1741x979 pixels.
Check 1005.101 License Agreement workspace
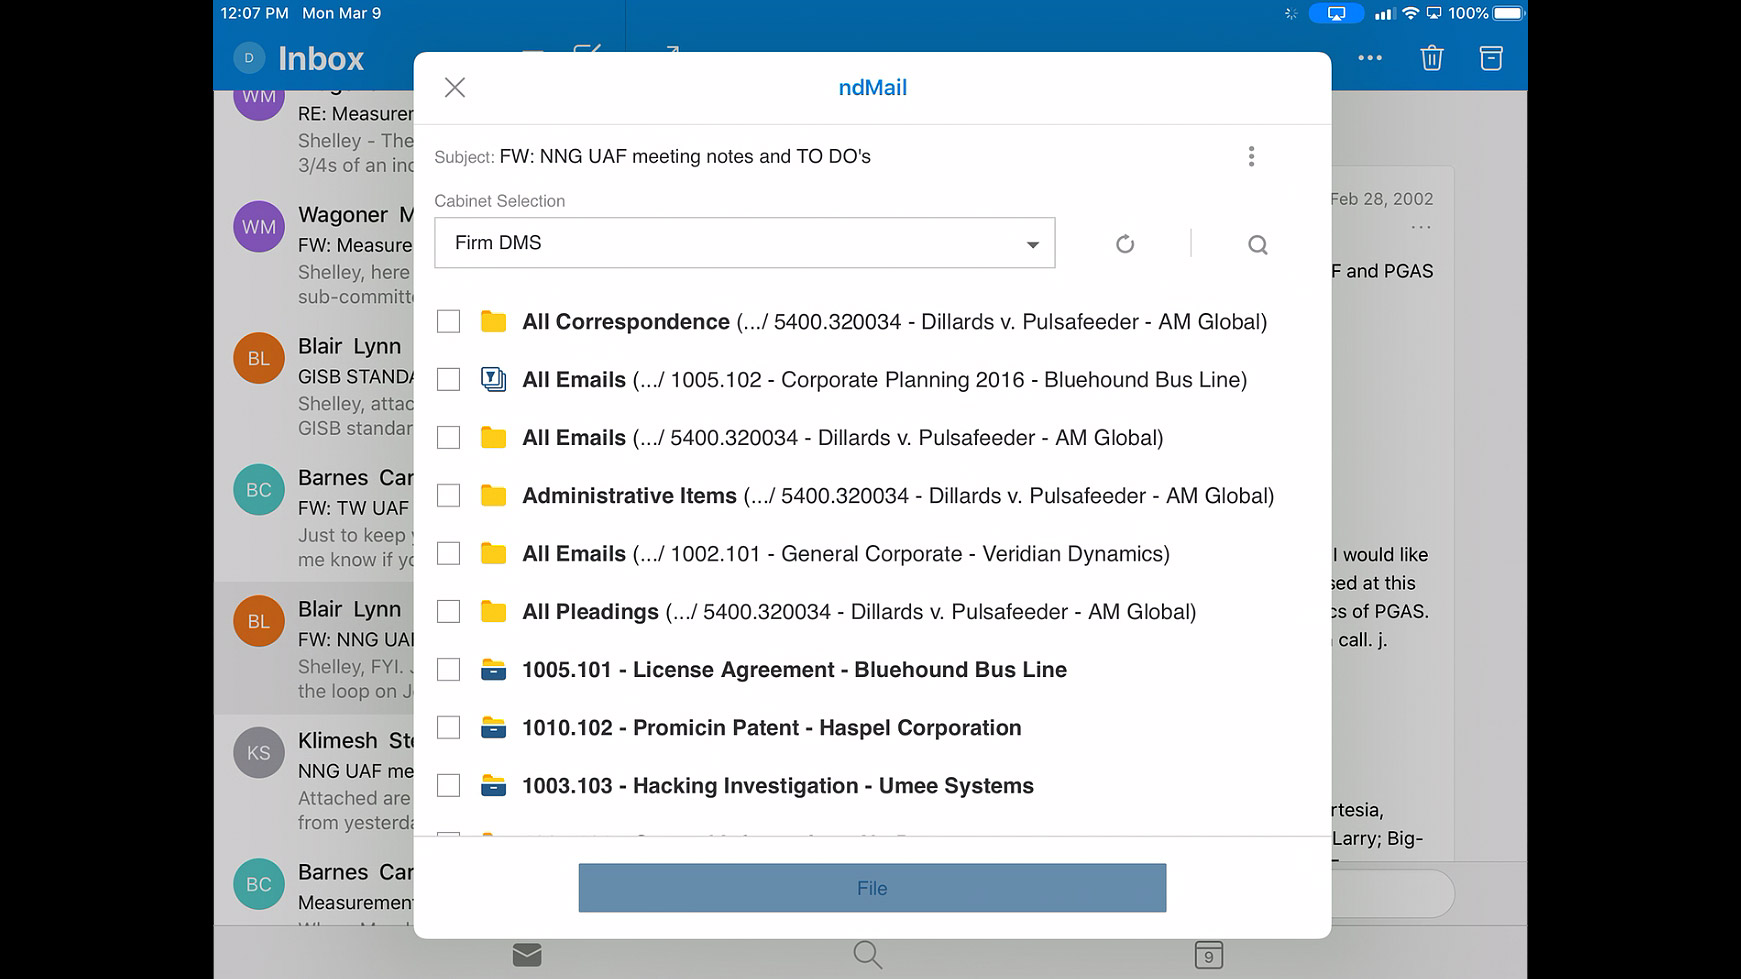(x=449, y=670)
